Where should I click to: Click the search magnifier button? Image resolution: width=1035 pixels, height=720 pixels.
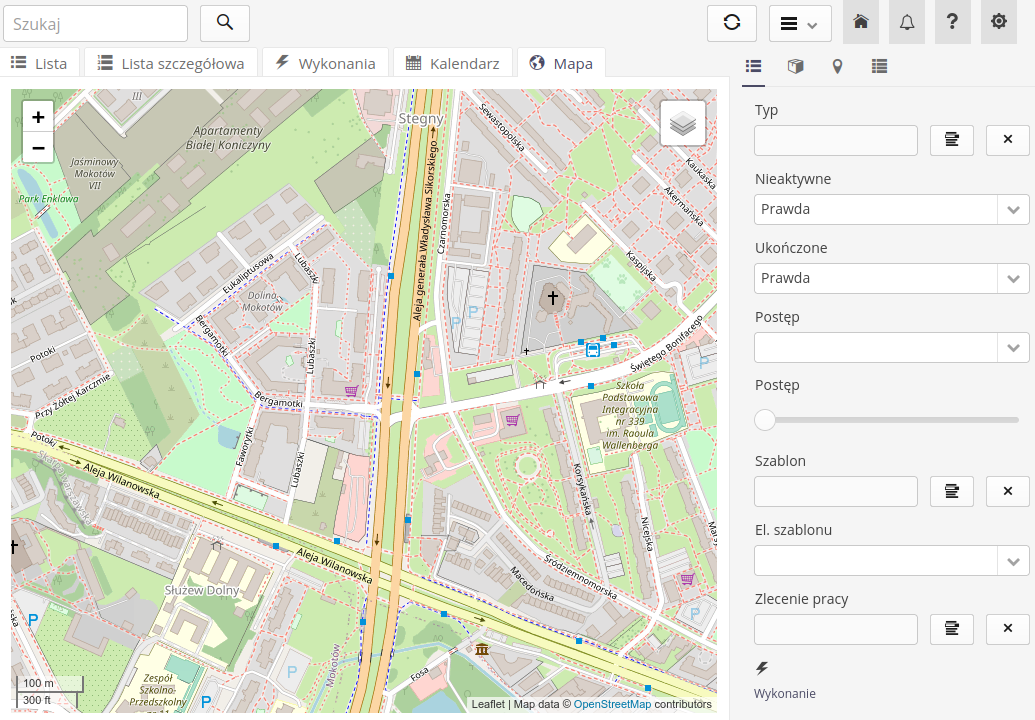[224, 23]
